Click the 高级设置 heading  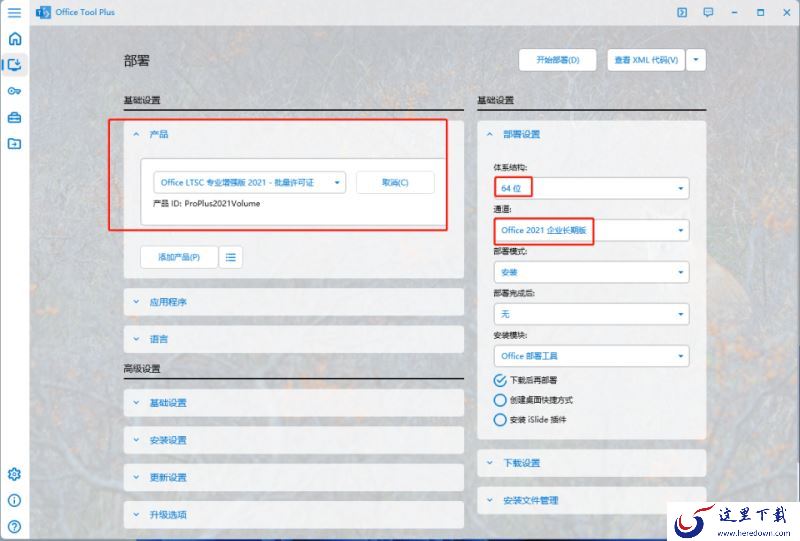(x=142, y=368)
